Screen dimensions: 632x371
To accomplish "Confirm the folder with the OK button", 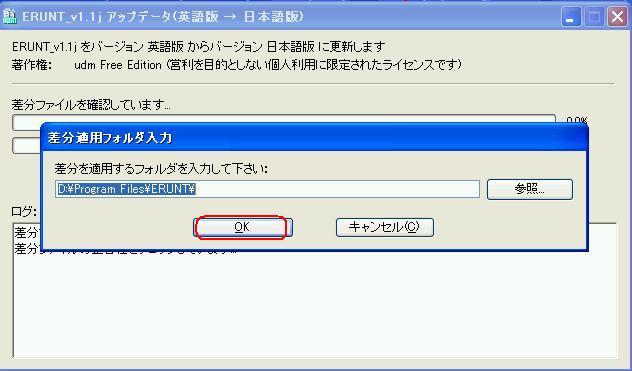I will [243, 227].
